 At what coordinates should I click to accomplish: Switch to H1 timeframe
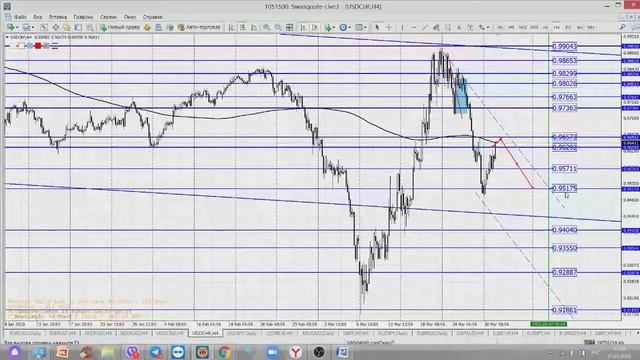546,27
